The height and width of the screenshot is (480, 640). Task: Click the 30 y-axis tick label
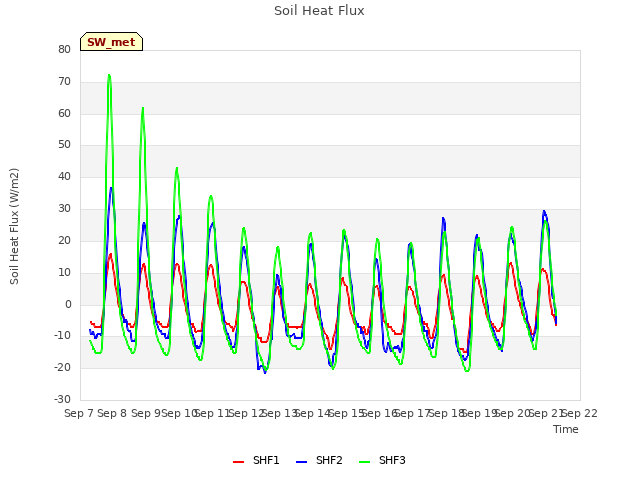click(x=64, y=209)
